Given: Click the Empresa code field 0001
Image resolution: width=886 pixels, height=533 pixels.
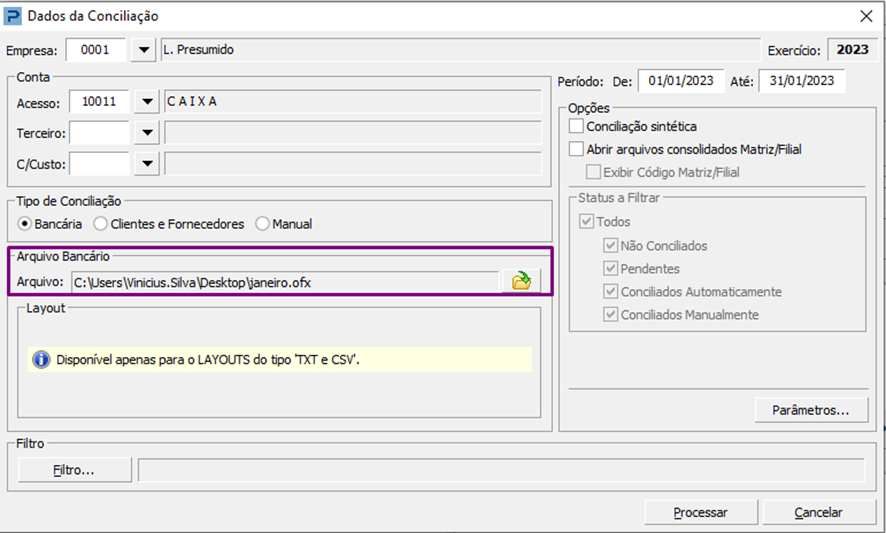Looking at the screenshot, I should coord(95,50).
